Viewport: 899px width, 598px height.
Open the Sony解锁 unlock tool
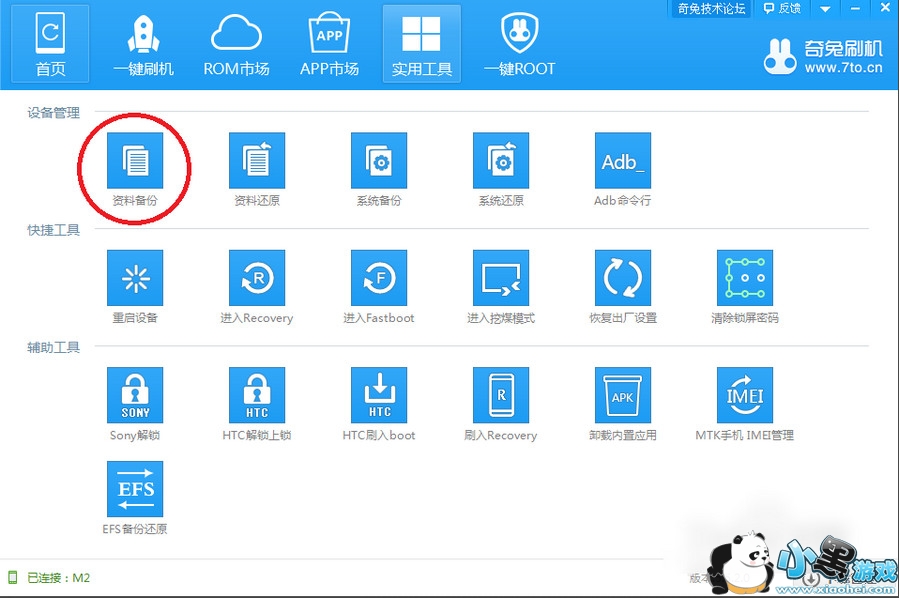[135, 395]
